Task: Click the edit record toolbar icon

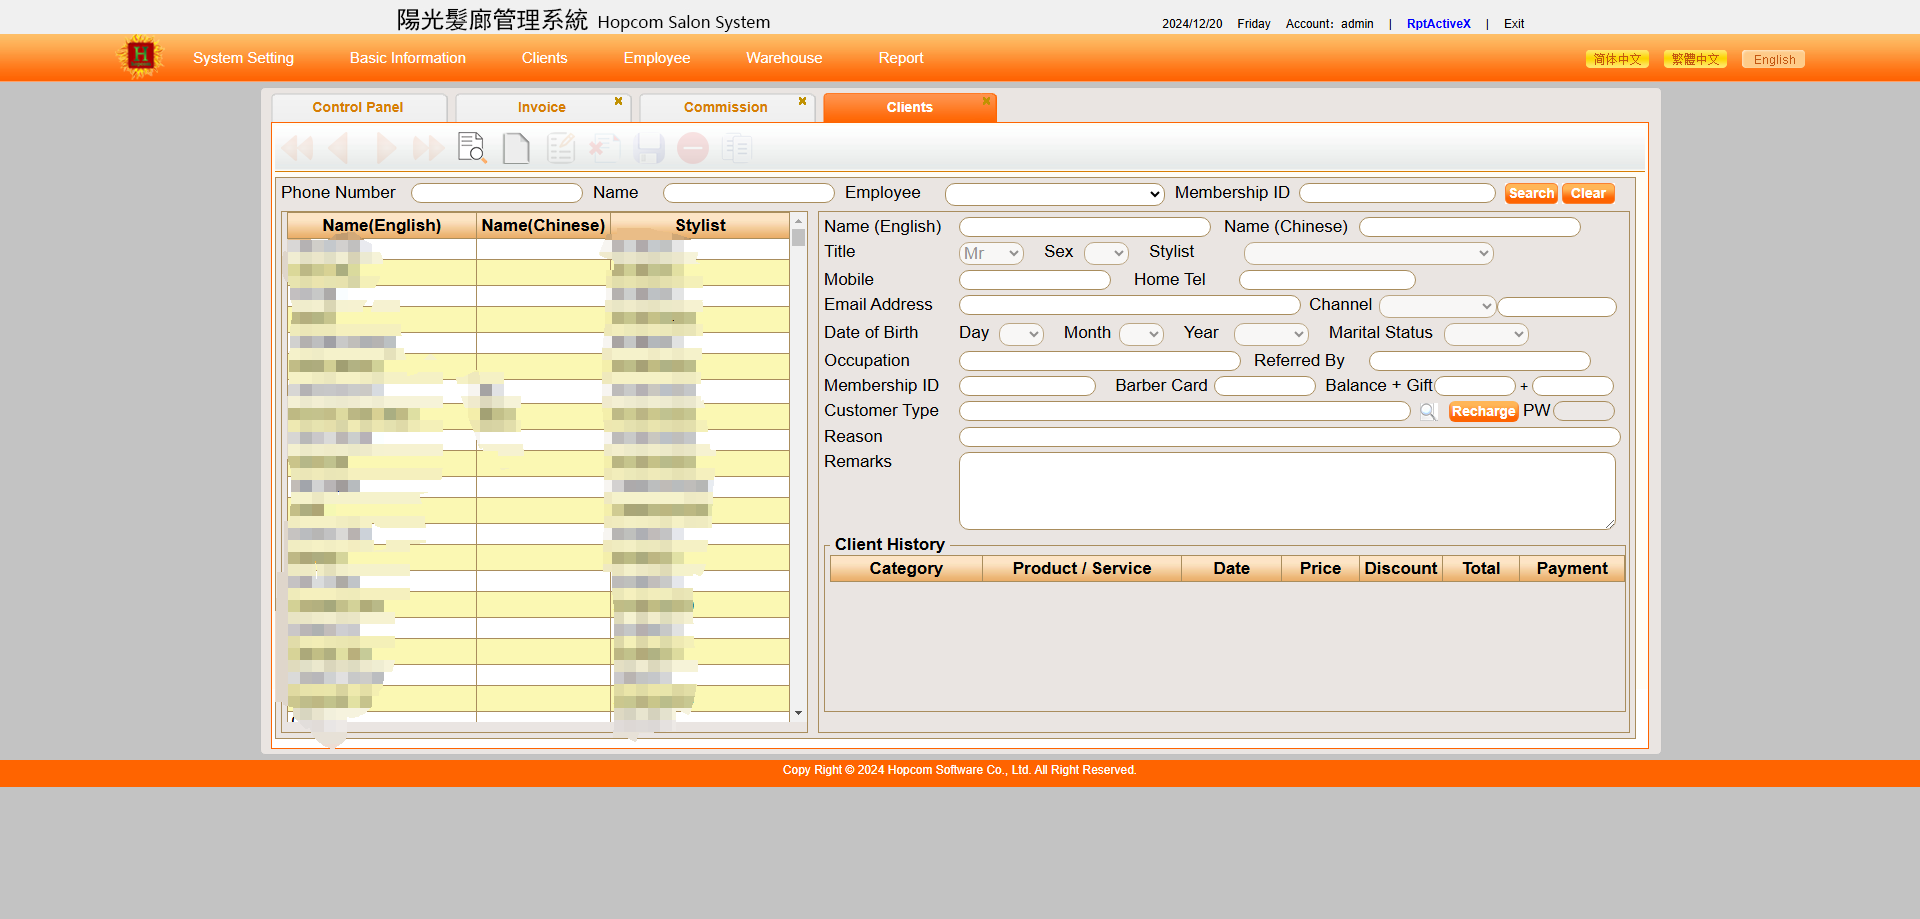Action: 561,148
